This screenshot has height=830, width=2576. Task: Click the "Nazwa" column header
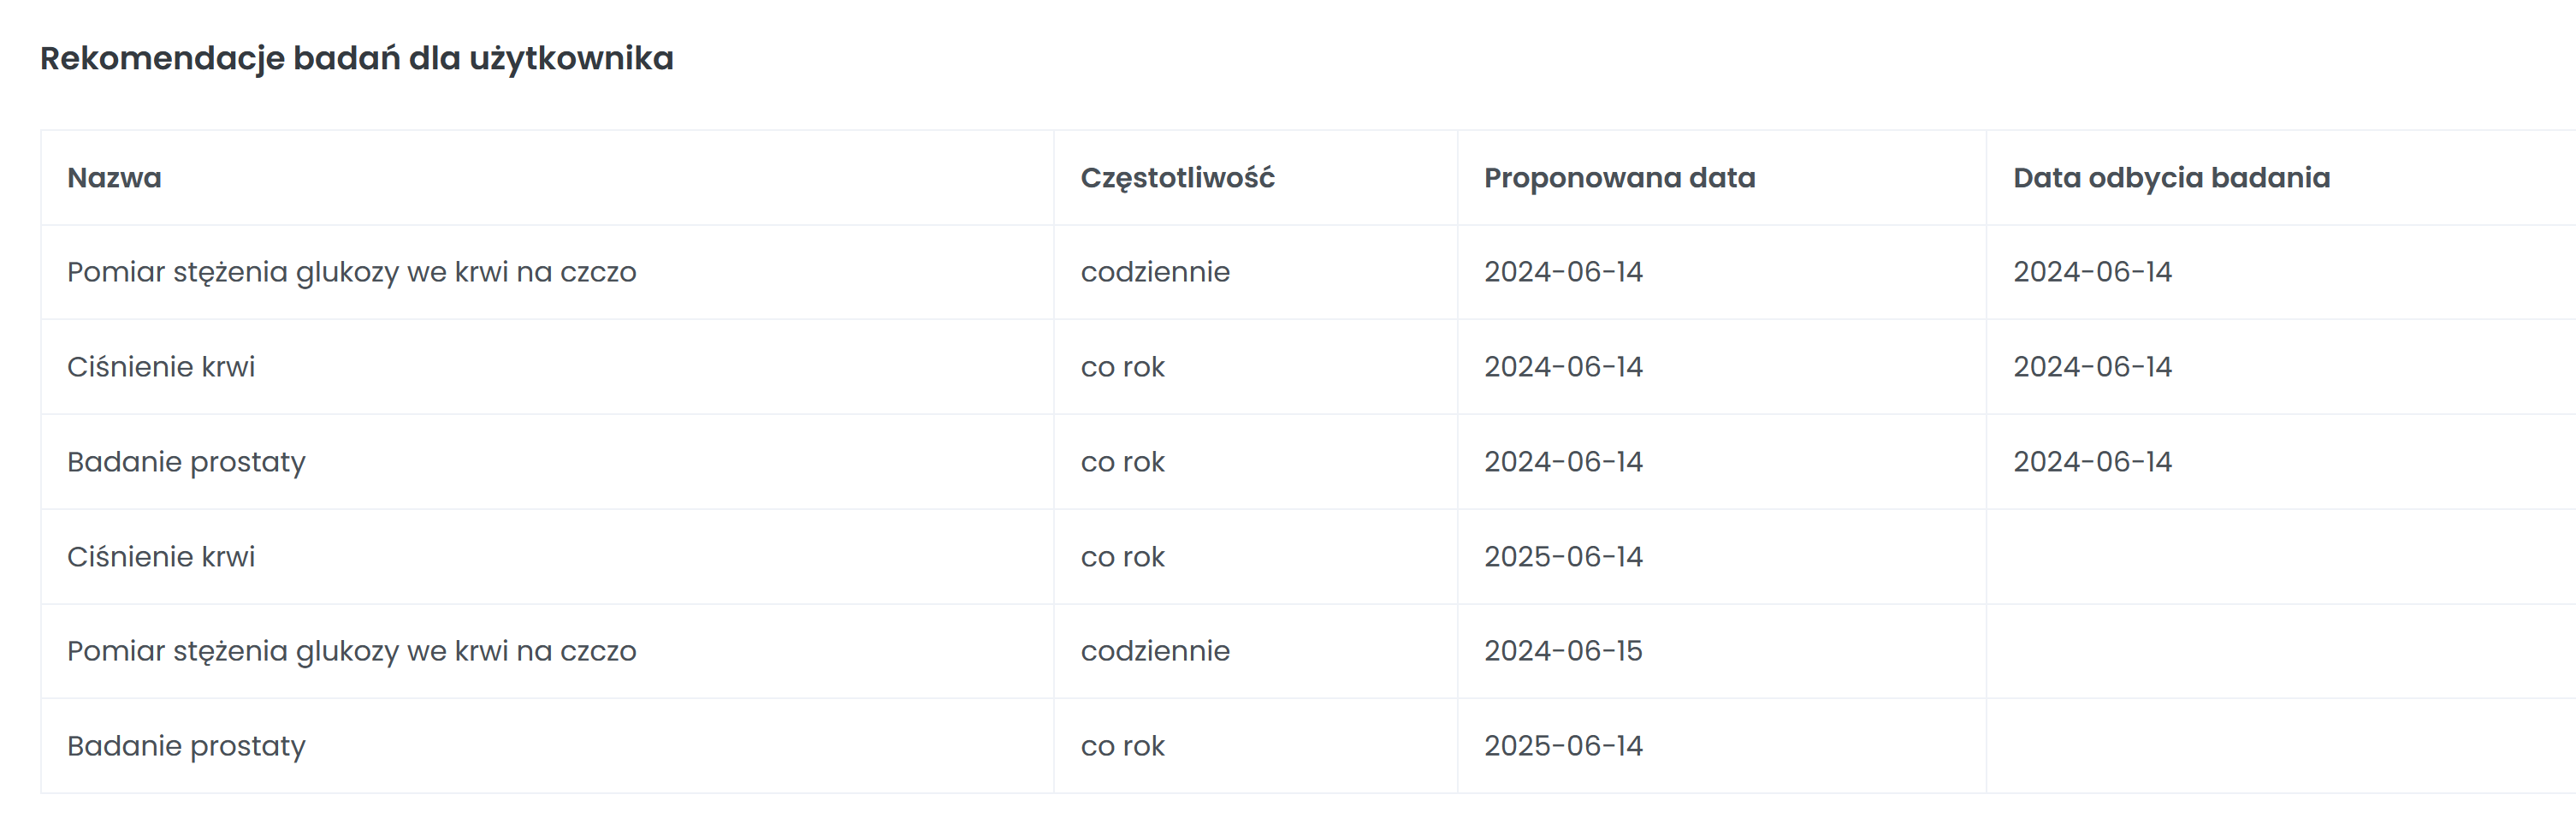[x=114, y=178]
